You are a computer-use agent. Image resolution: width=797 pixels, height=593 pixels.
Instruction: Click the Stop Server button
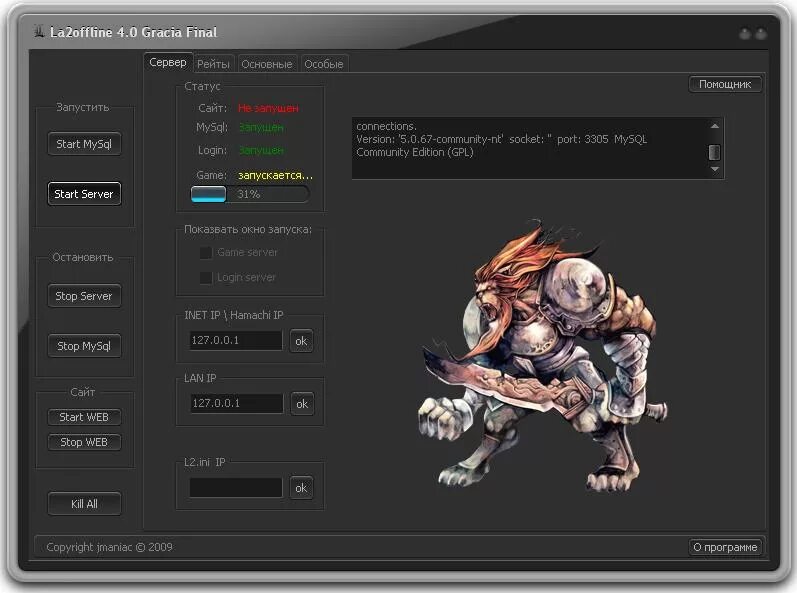[x=84, y=296]
